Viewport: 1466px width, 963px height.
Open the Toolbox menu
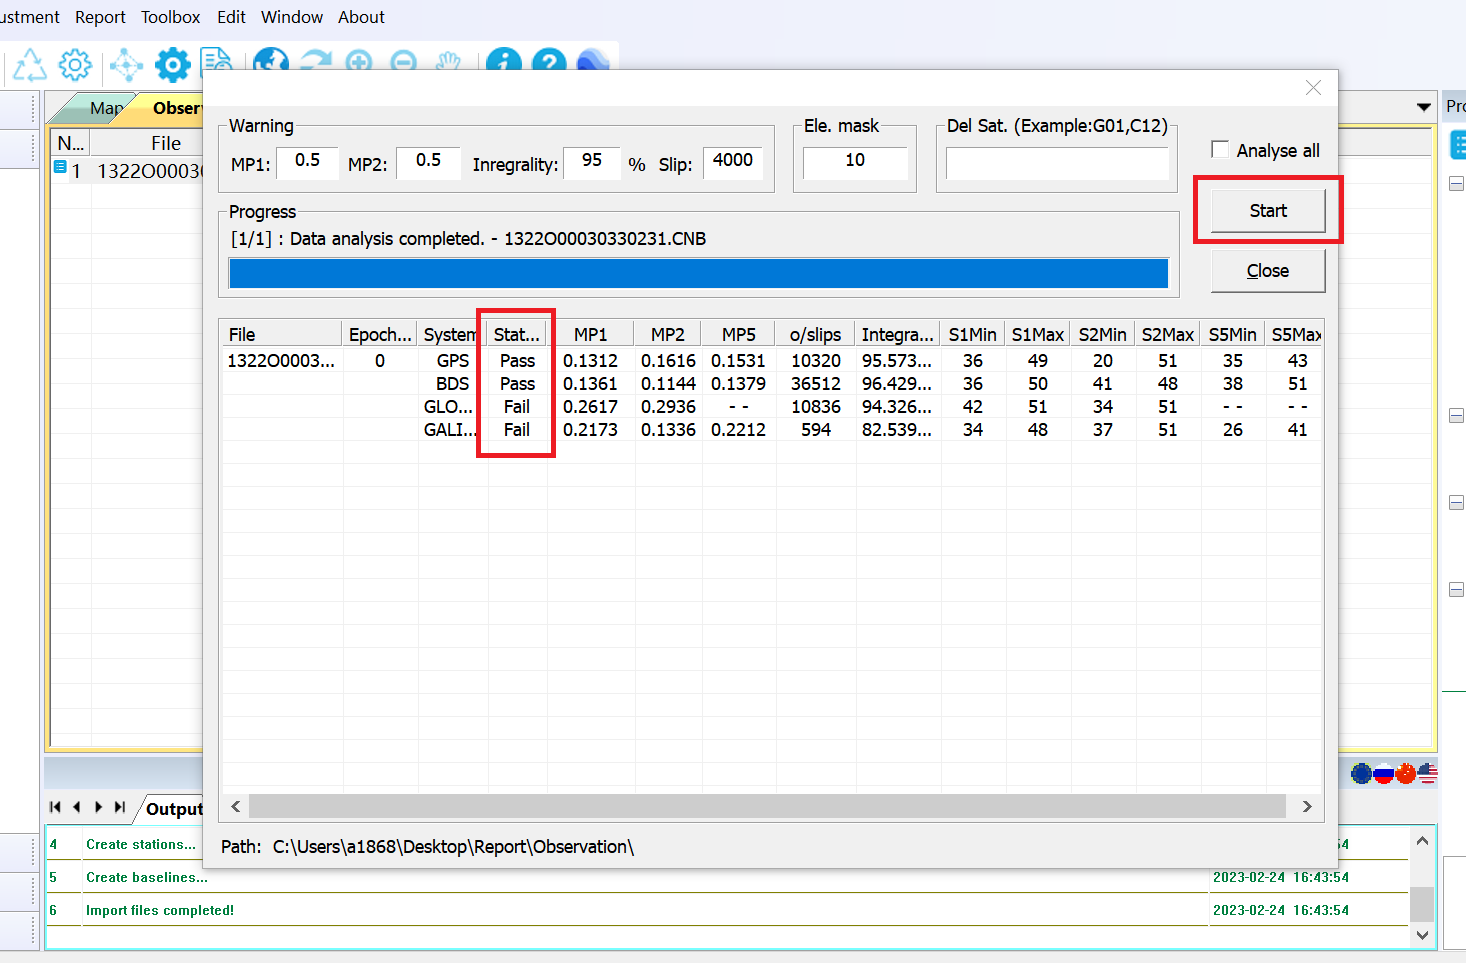[170, 17]
